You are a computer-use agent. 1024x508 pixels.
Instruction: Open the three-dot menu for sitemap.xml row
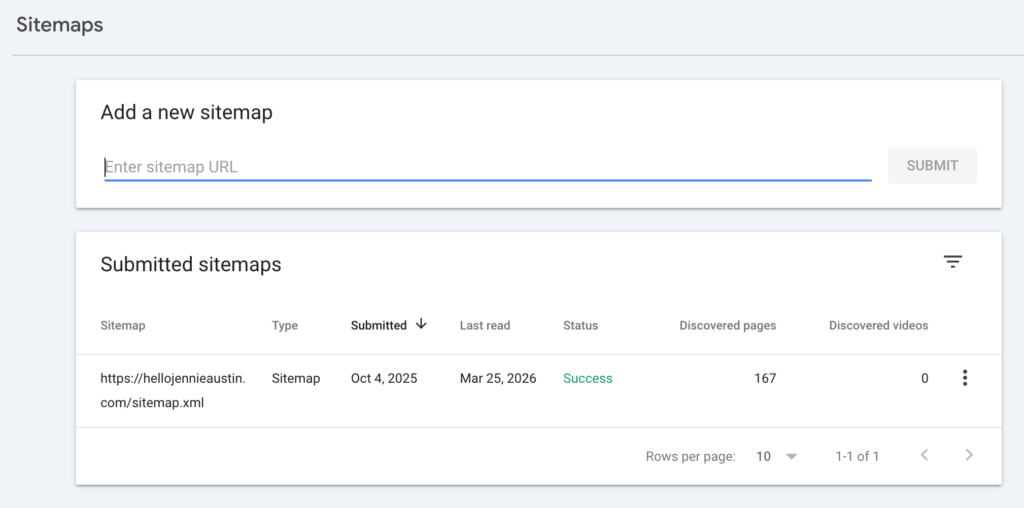click(x=964, y=378)
